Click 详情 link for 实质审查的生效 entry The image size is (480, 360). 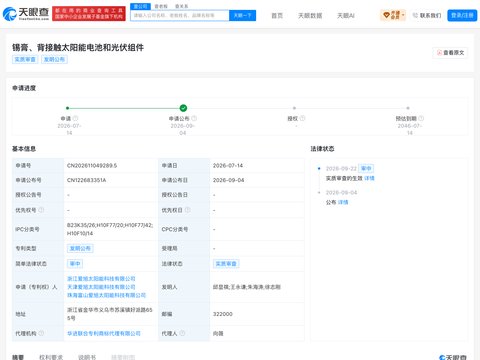[x=369, y=178]
